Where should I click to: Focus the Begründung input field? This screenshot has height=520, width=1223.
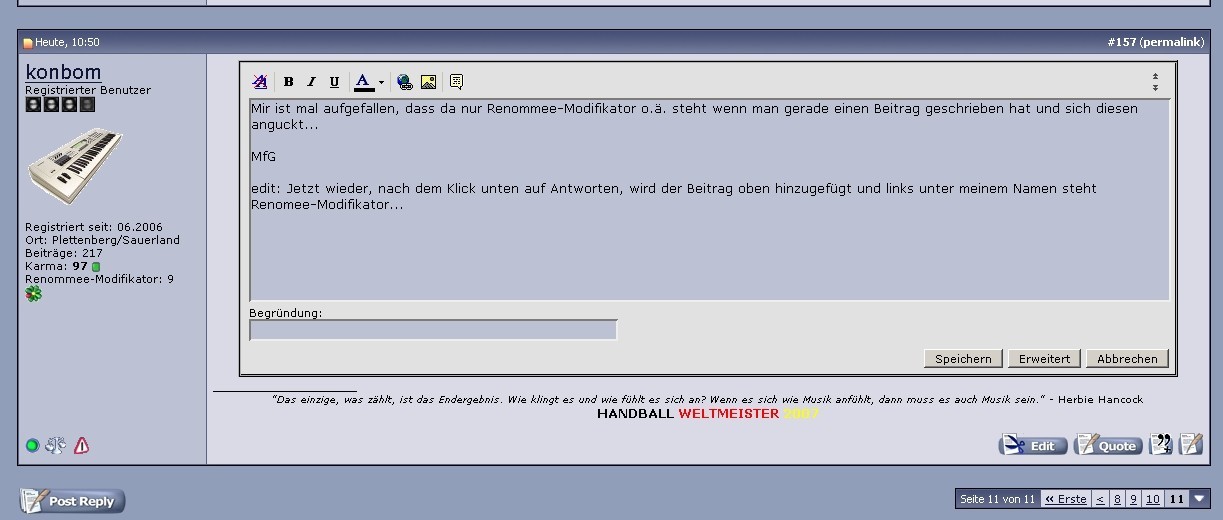tap(433, 330)
